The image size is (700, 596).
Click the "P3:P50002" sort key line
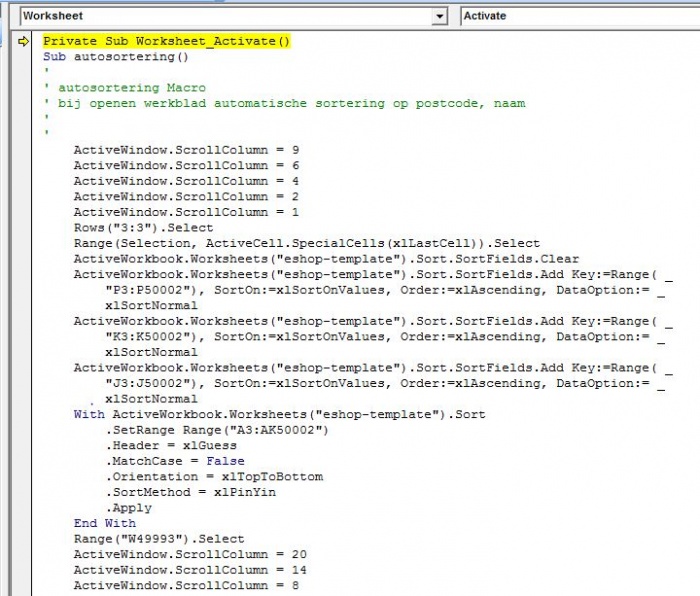click(x=386, y=290)
